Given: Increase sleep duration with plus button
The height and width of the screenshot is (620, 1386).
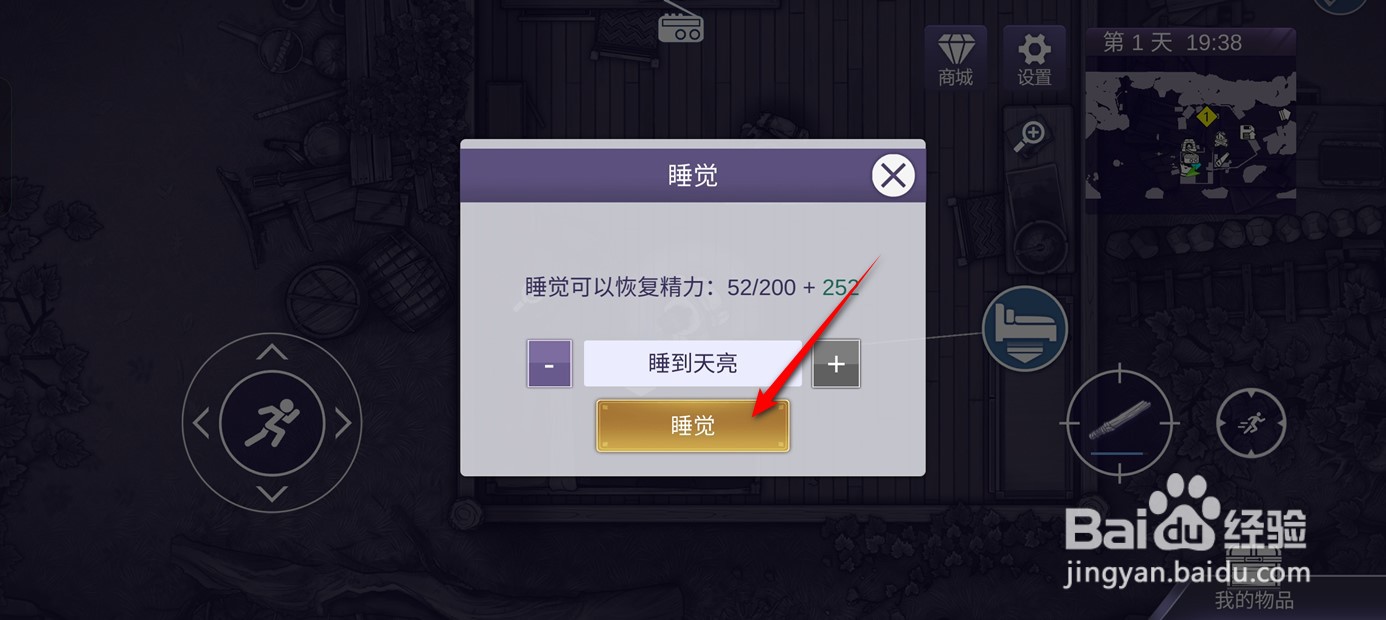Looking at the screenshot, I should (x=836, y=364).
